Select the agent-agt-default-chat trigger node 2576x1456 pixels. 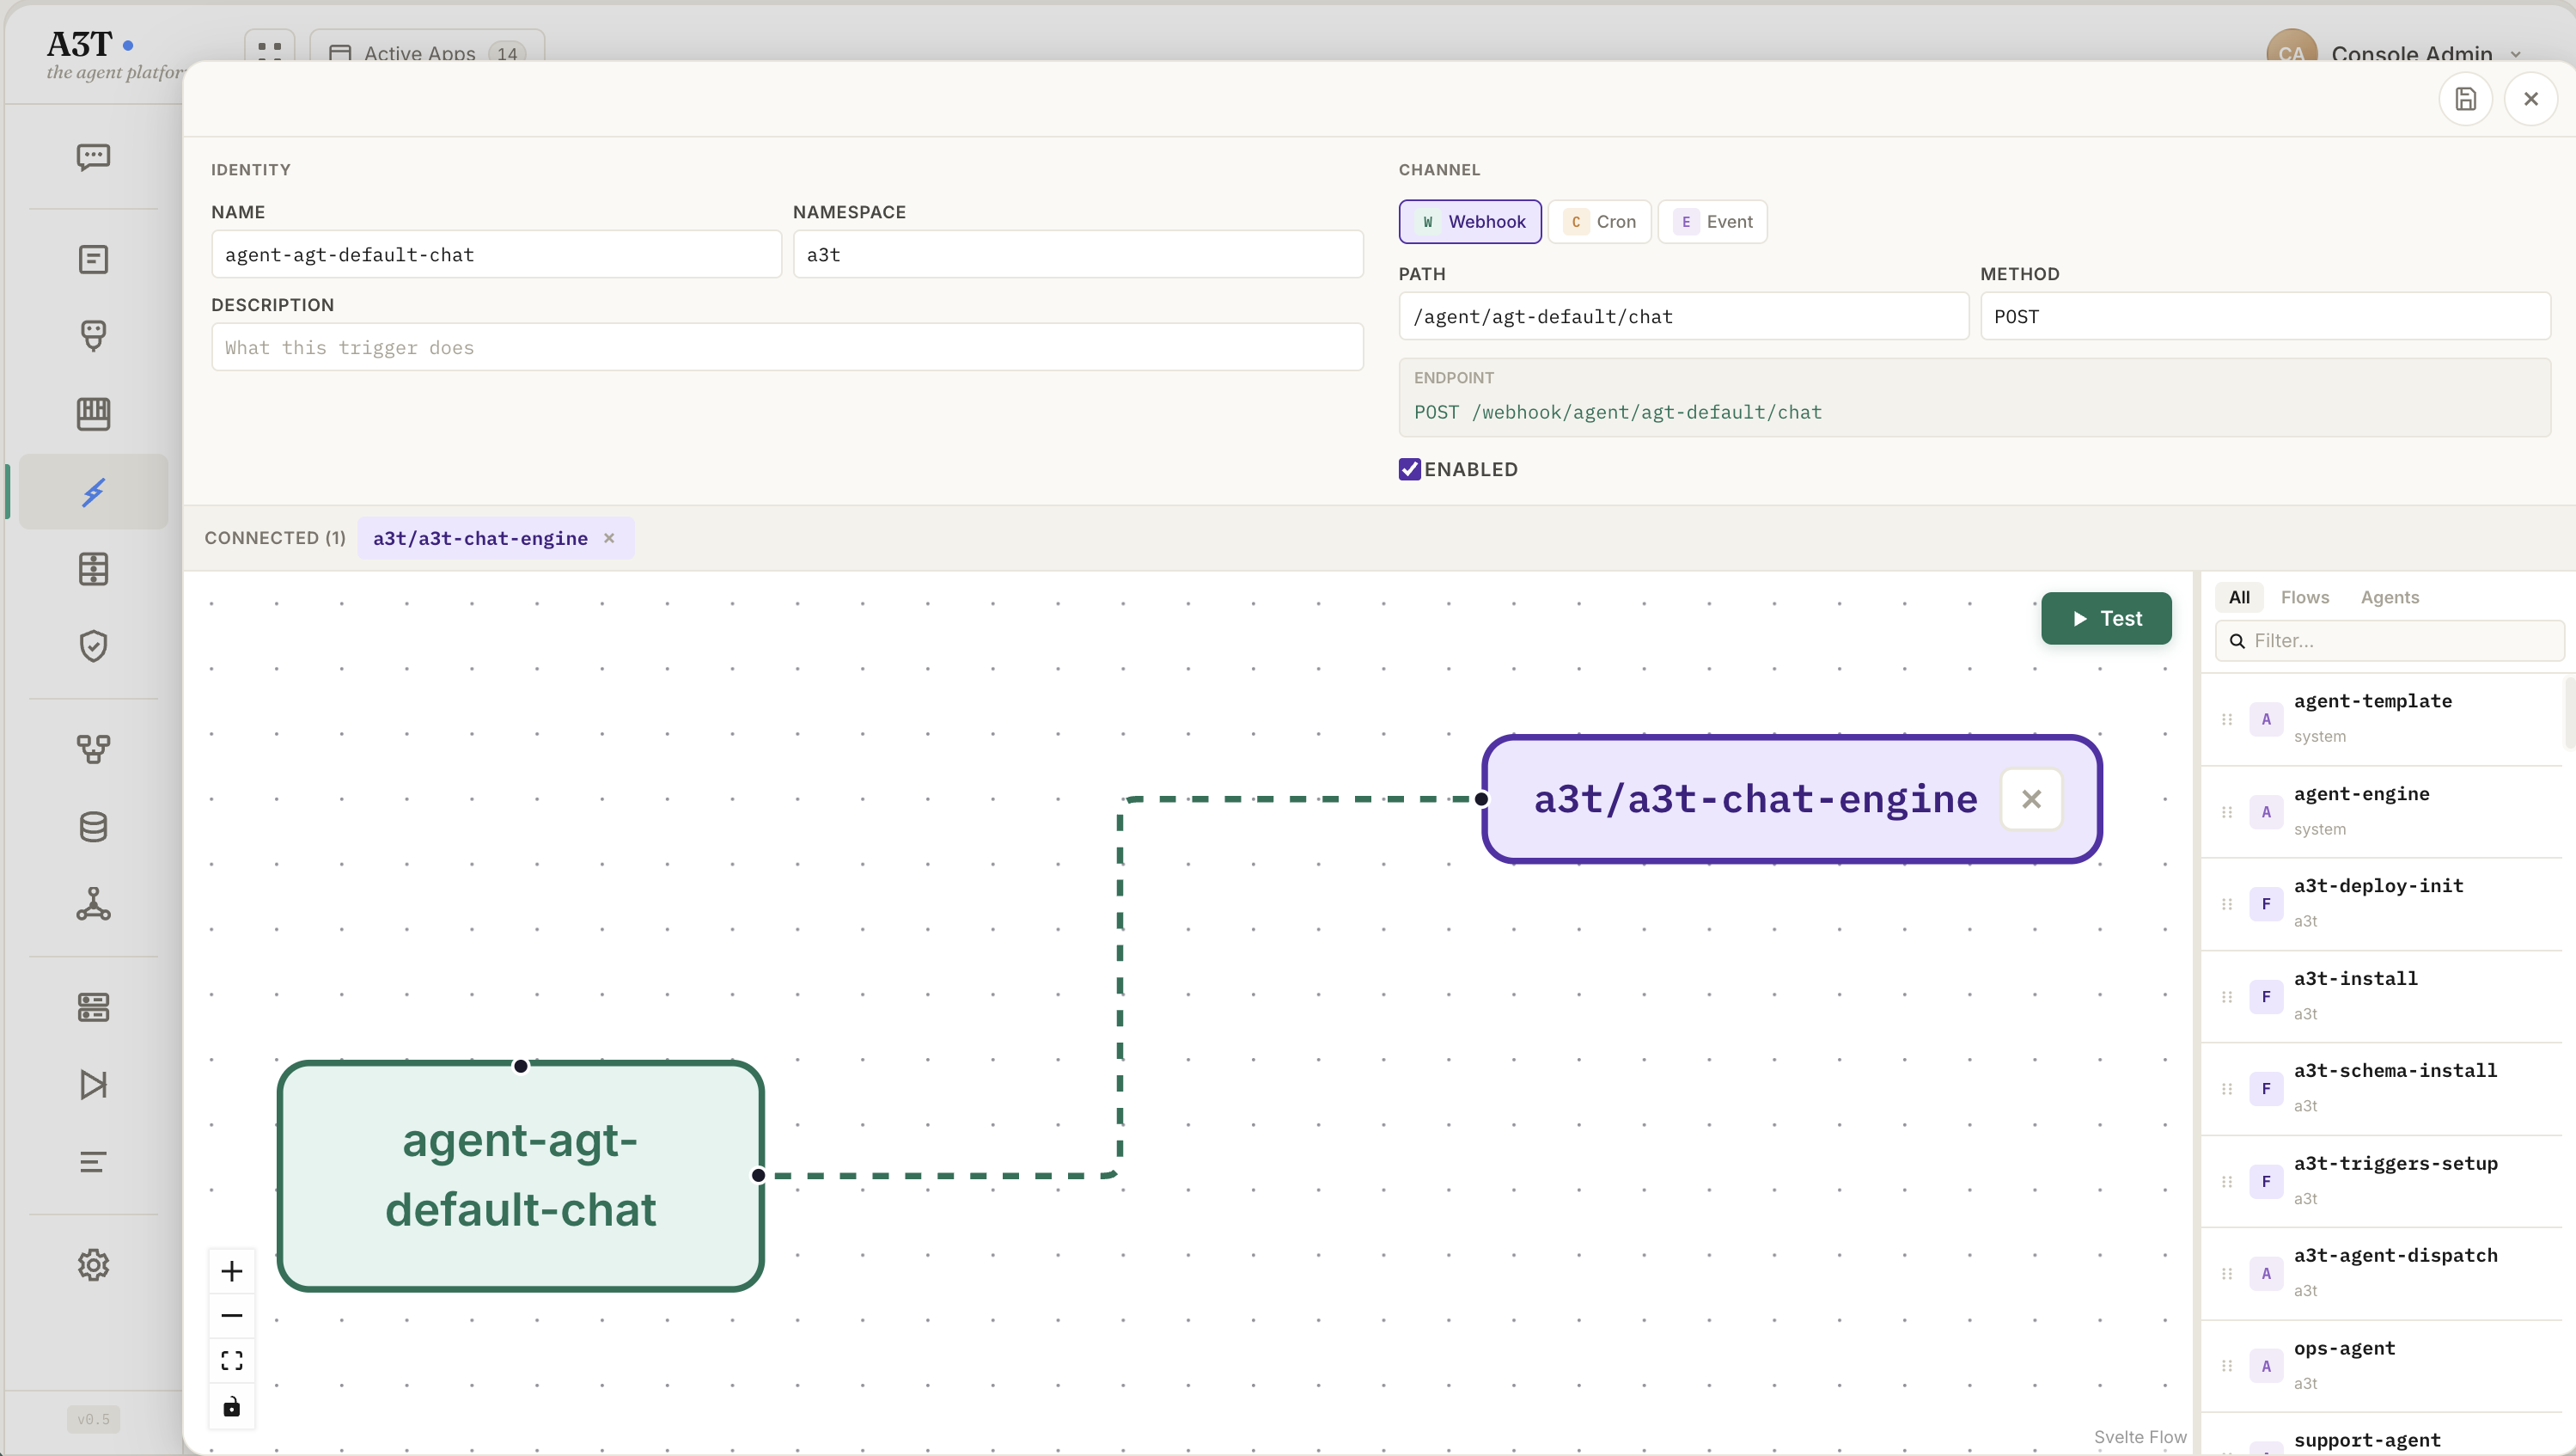(521, 1176)
